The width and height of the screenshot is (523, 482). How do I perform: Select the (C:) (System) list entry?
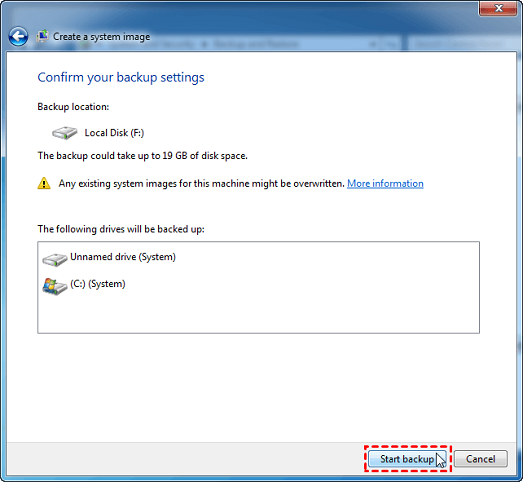[84, 286]
